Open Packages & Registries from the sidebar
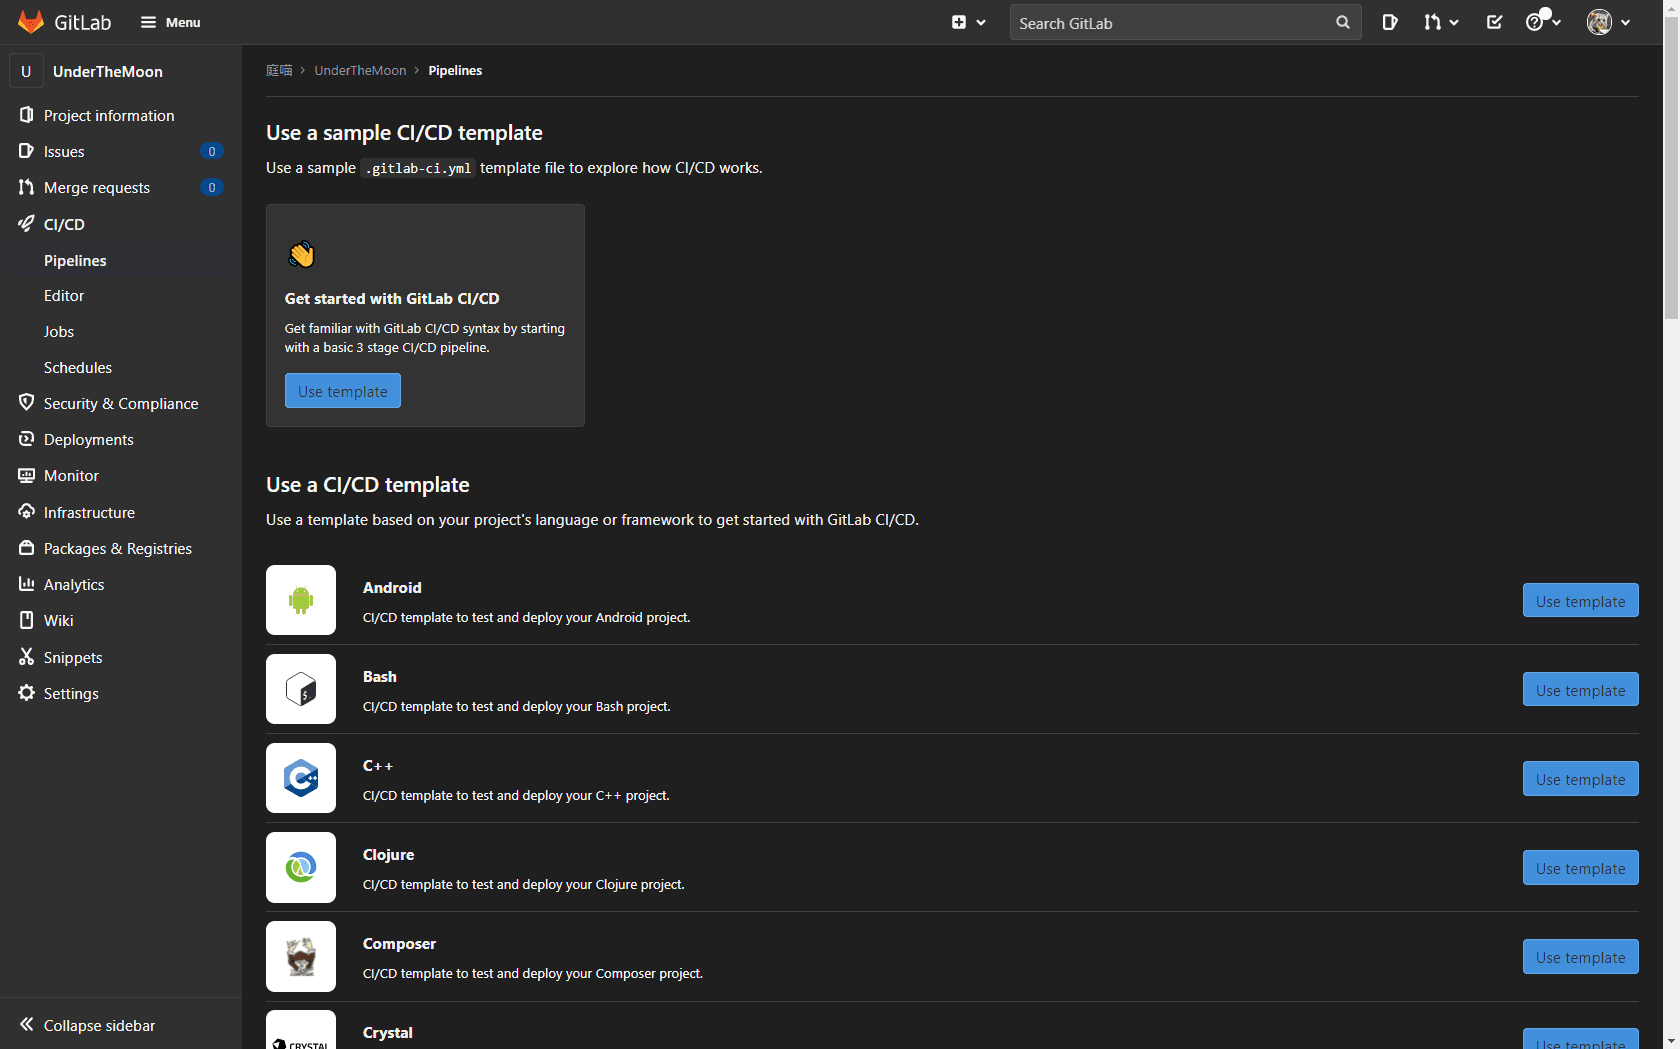The image size is (1680, 1049). coord(118,548)
